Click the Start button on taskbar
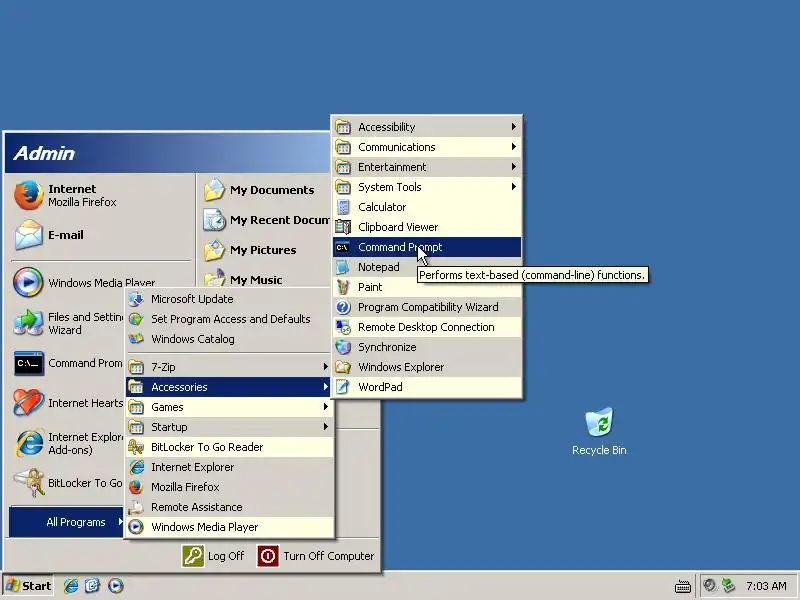This screenshot has height=600, width=800. point(28,586)
